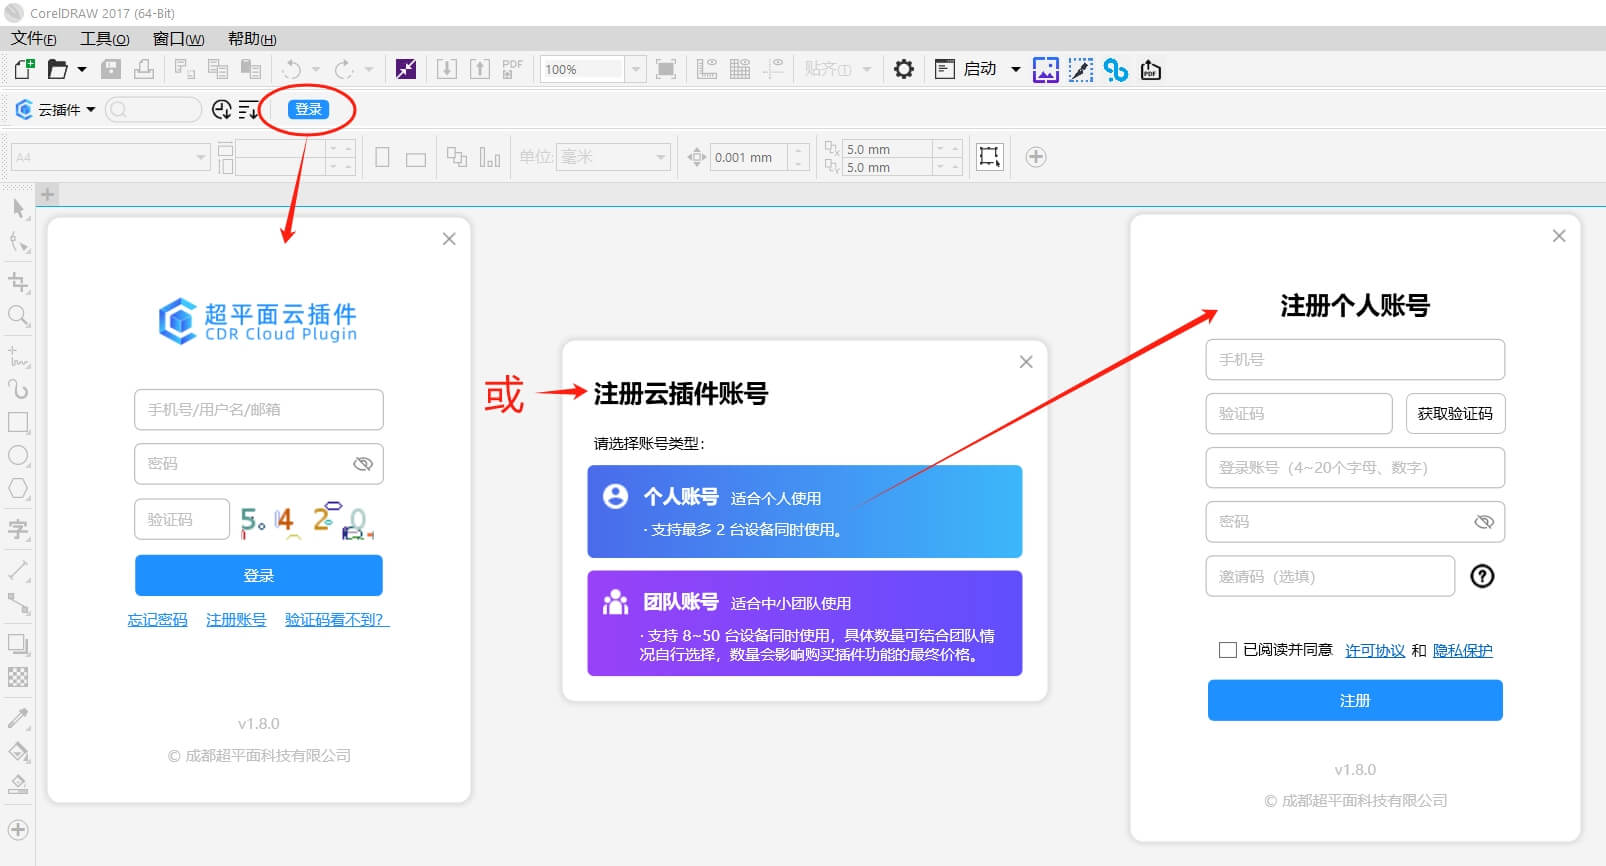
Task: Click the Export icon
Action: click(x=480, y=69)
